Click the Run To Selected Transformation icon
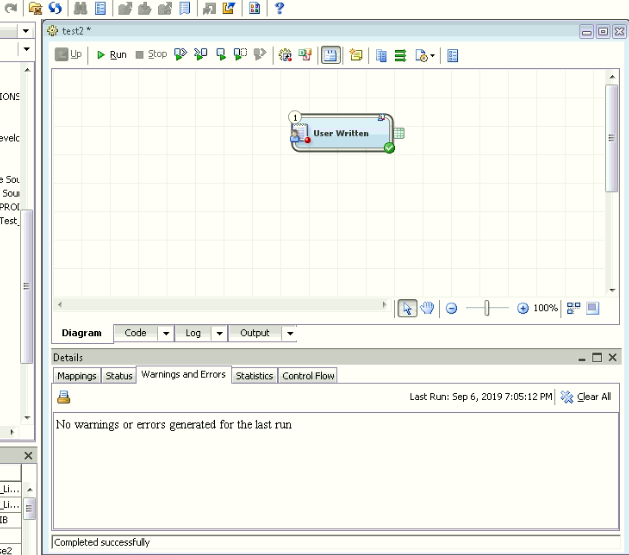The height and width of the screenshot is (555, 629). click(x=201, y=54)
